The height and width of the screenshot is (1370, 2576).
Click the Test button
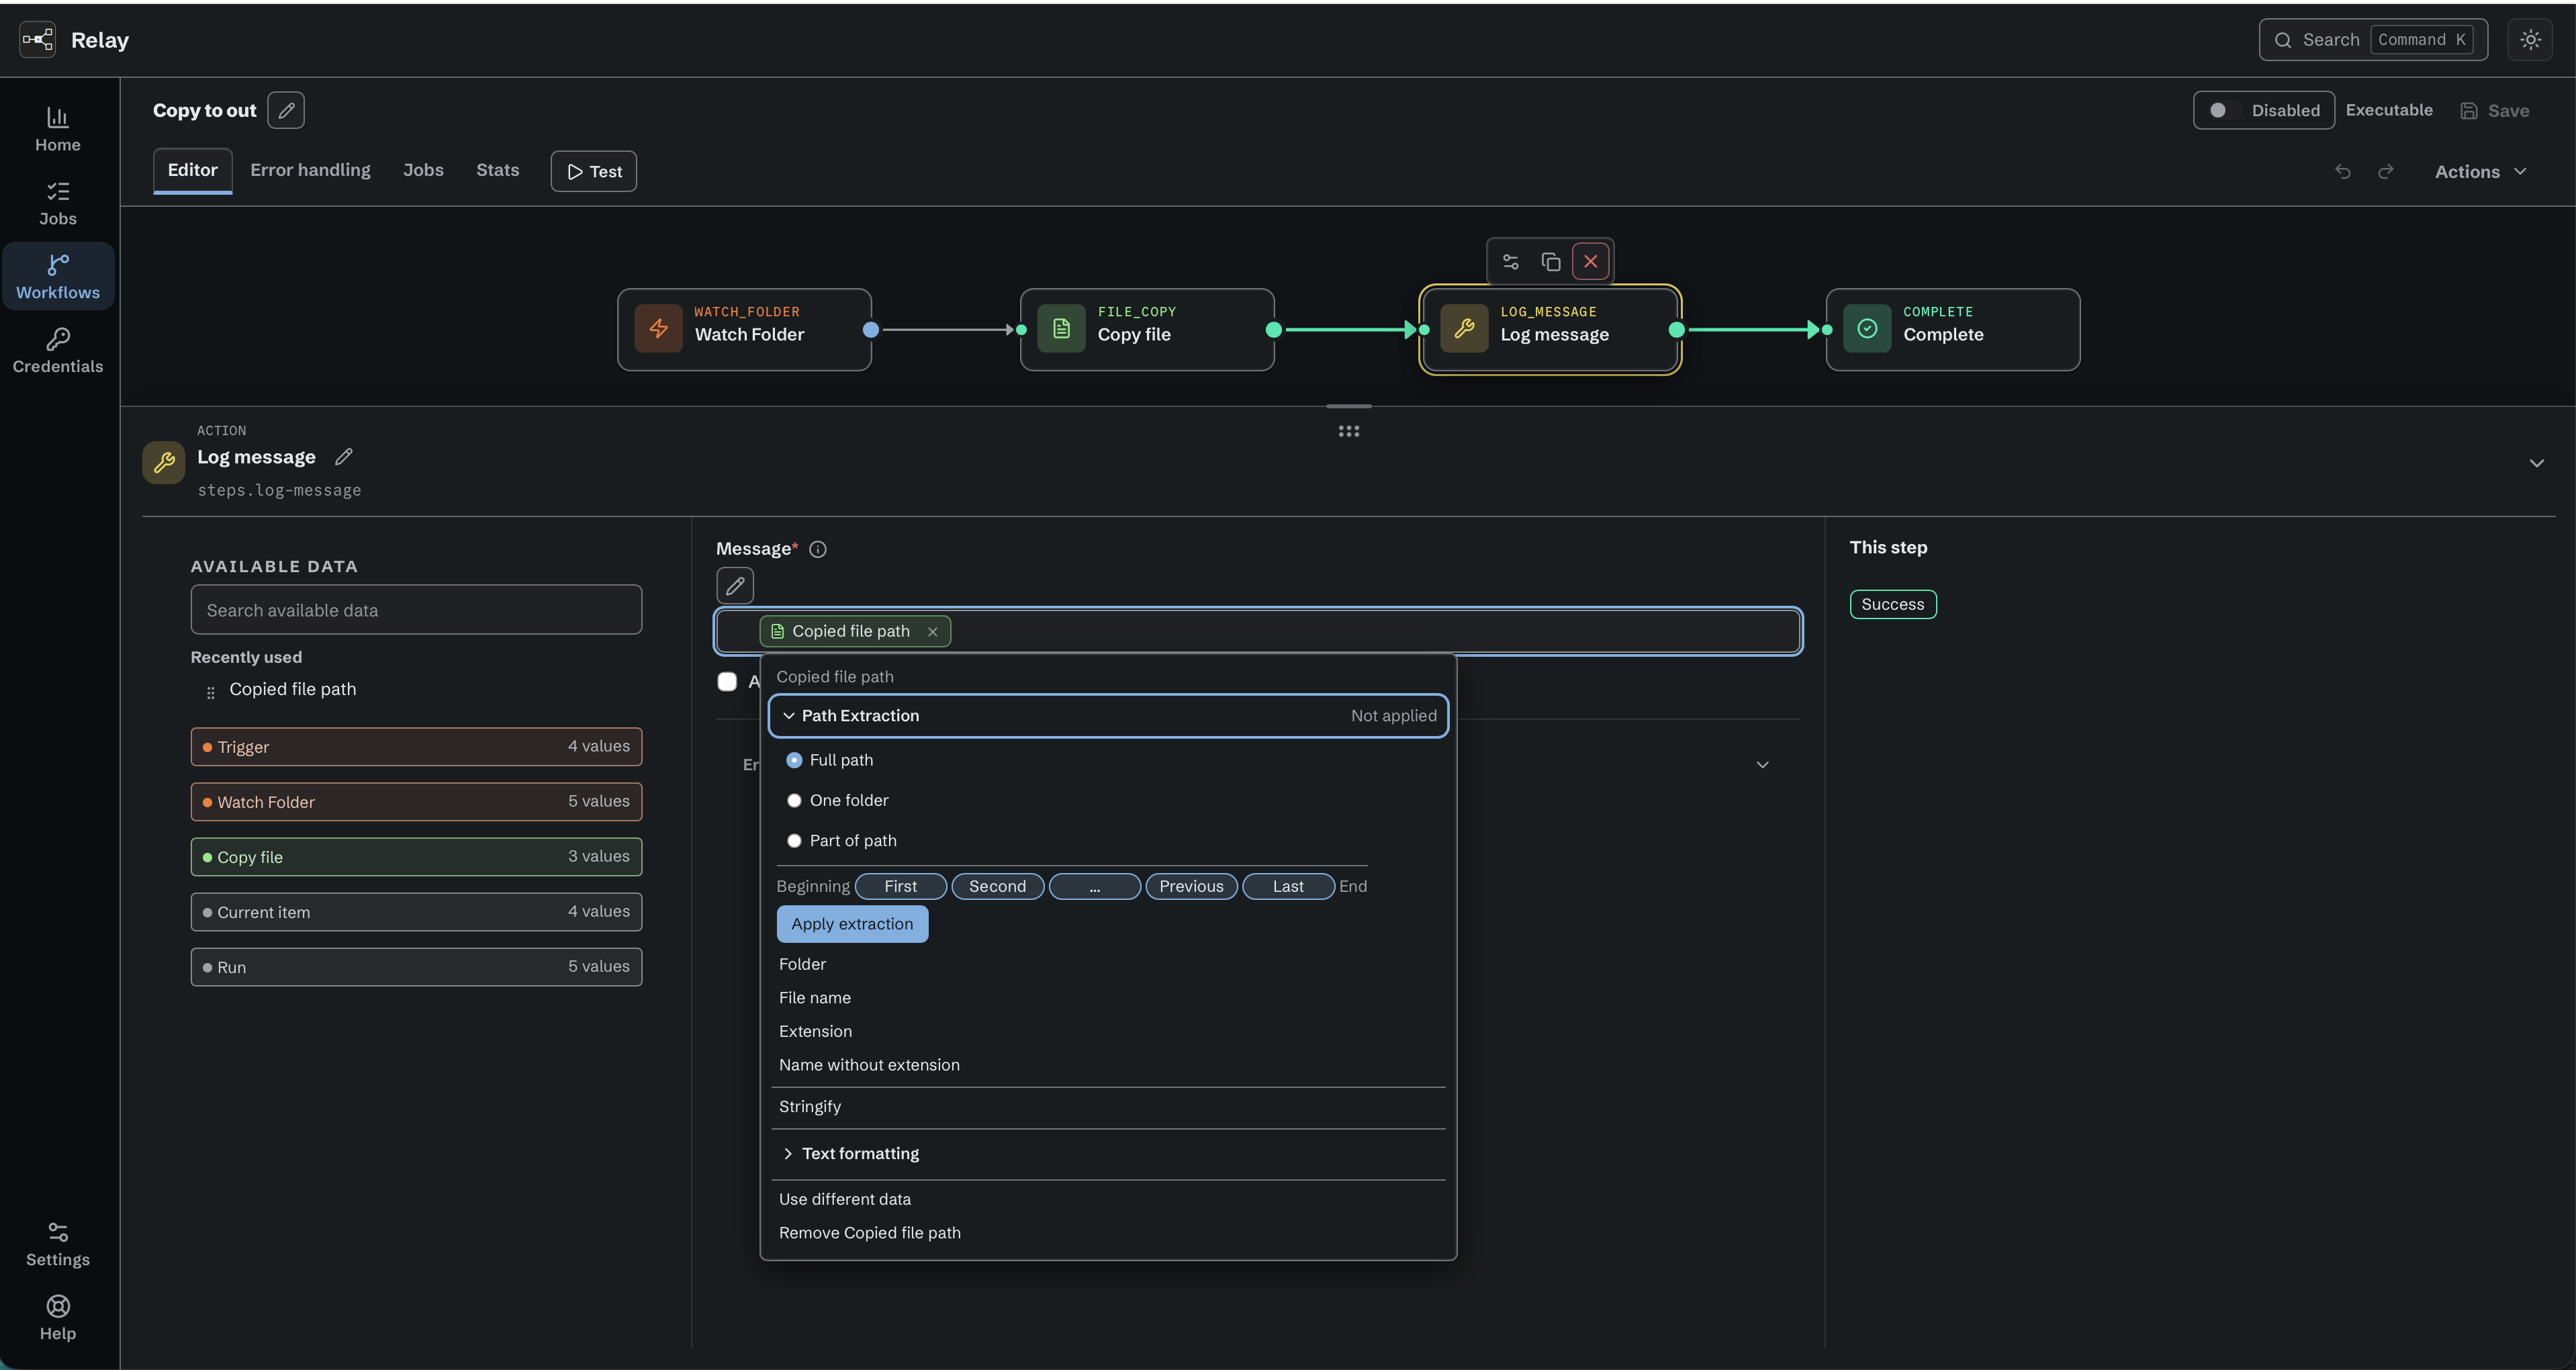coord(594,171)
